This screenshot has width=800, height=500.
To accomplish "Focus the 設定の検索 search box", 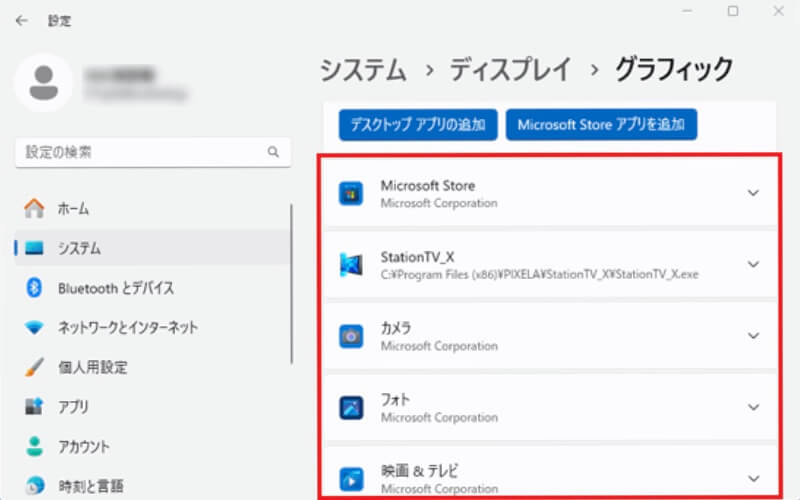I will pyautogui.click(x=153, y=152).
